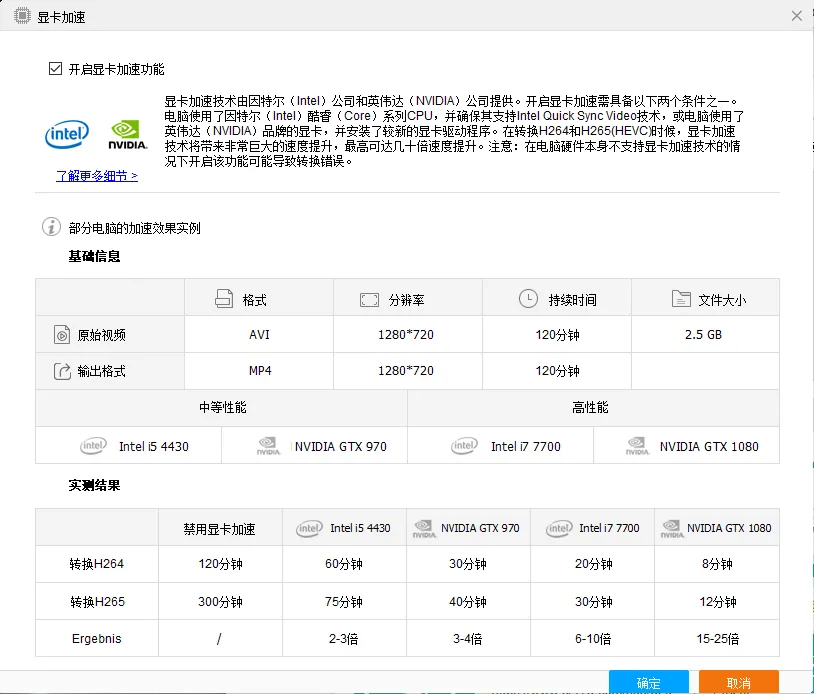The width and height of the screenshot is (814, 694).
Task: Click the 文件大小 folder icon
Action: [x=681, y=298]
